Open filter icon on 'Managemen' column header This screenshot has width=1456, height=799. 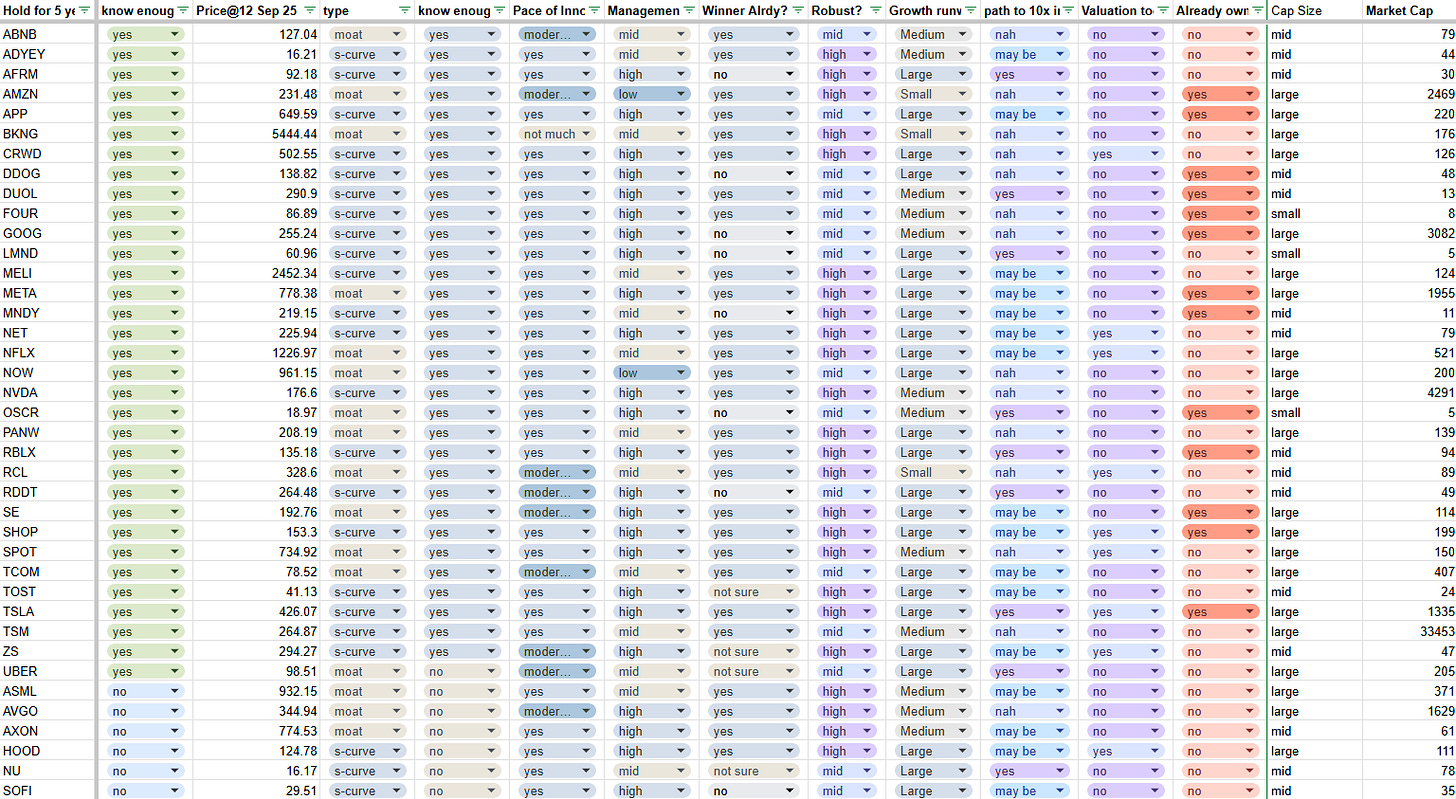click(x=689, y=10)
